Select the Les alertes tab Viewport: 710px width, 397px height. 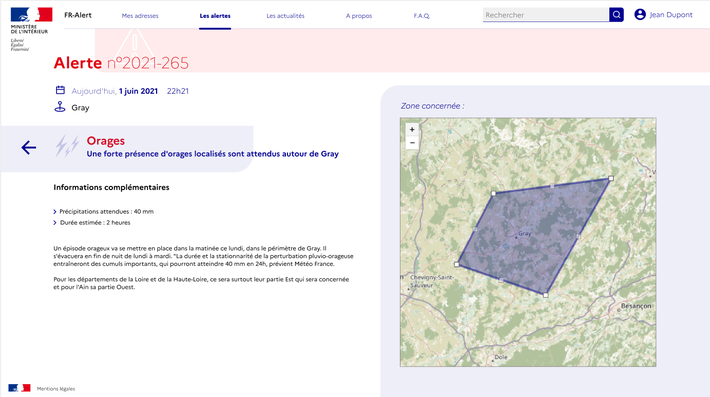215,16
